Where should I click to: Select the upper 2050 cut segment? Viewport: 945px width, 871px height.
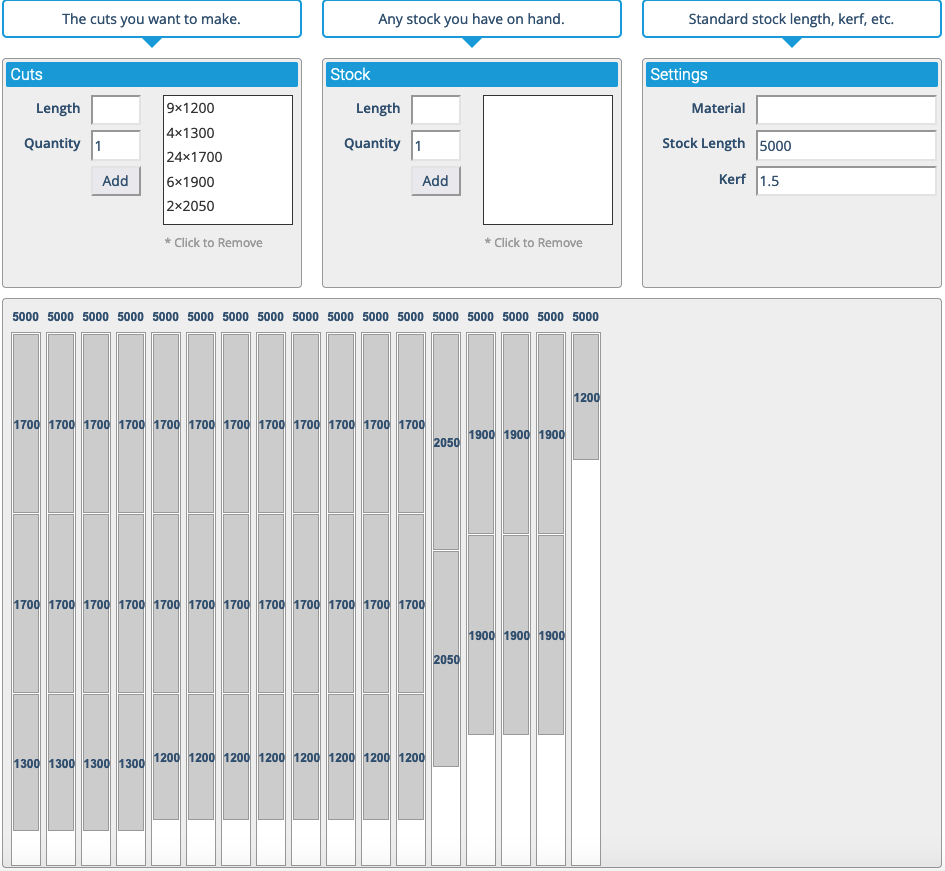tap(446, 442)
